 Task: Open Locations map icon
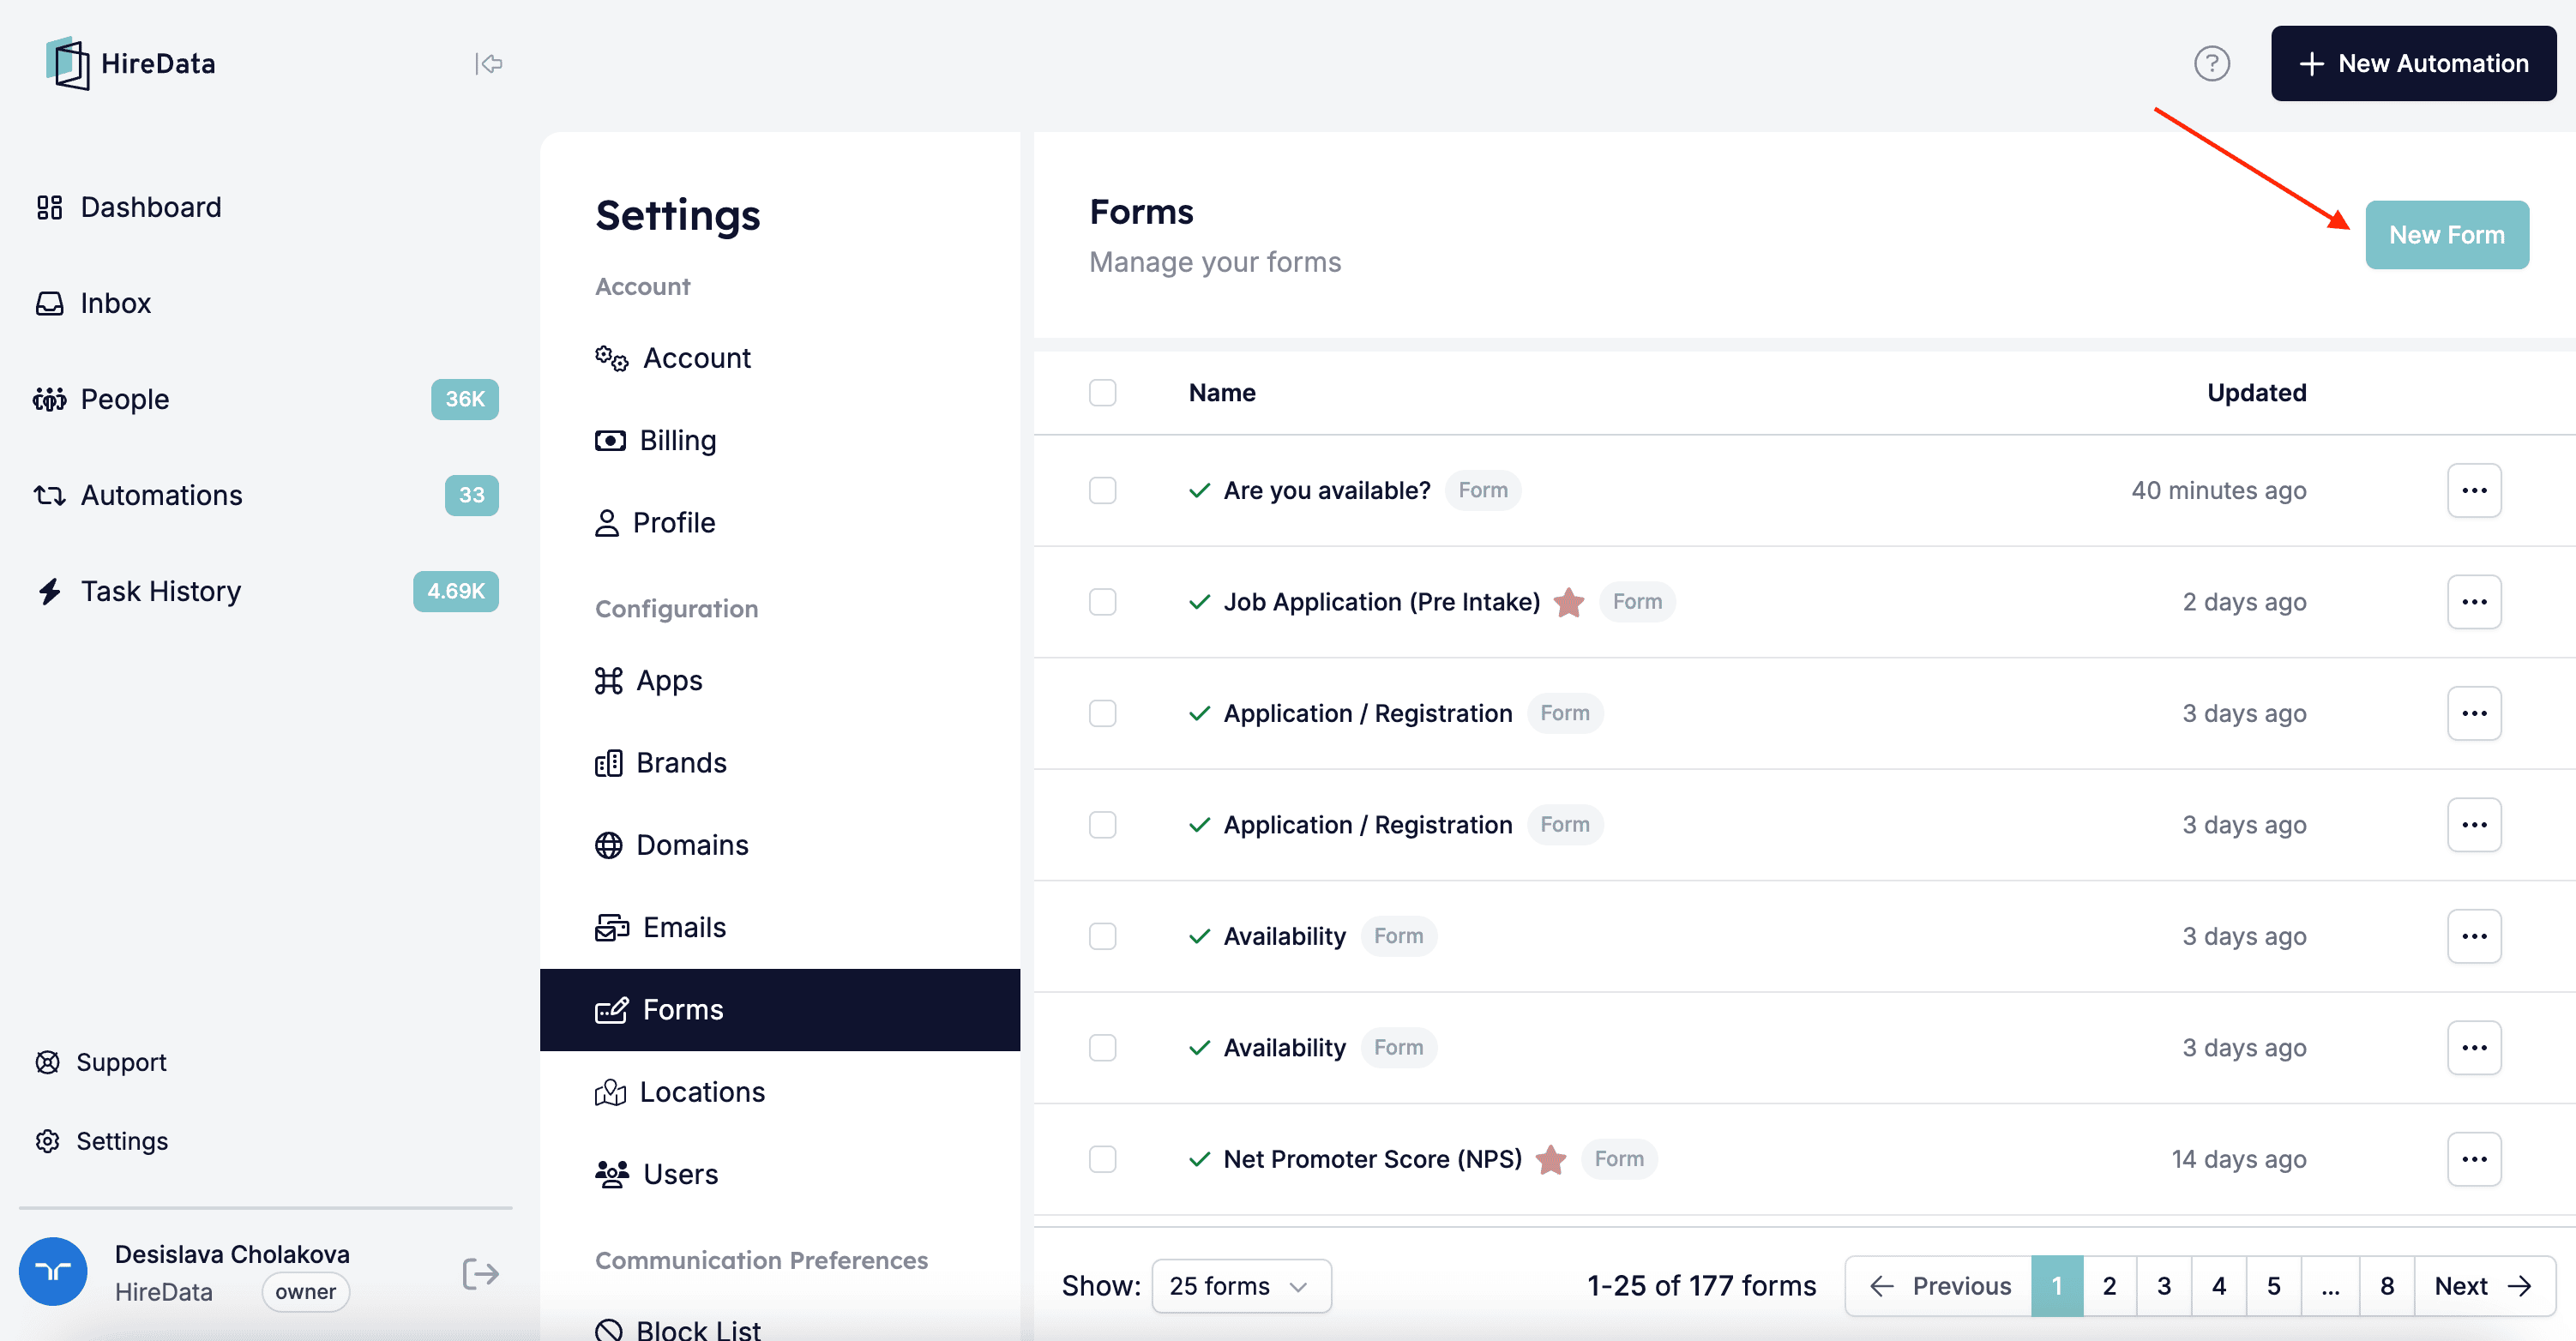coord(610,1092)
